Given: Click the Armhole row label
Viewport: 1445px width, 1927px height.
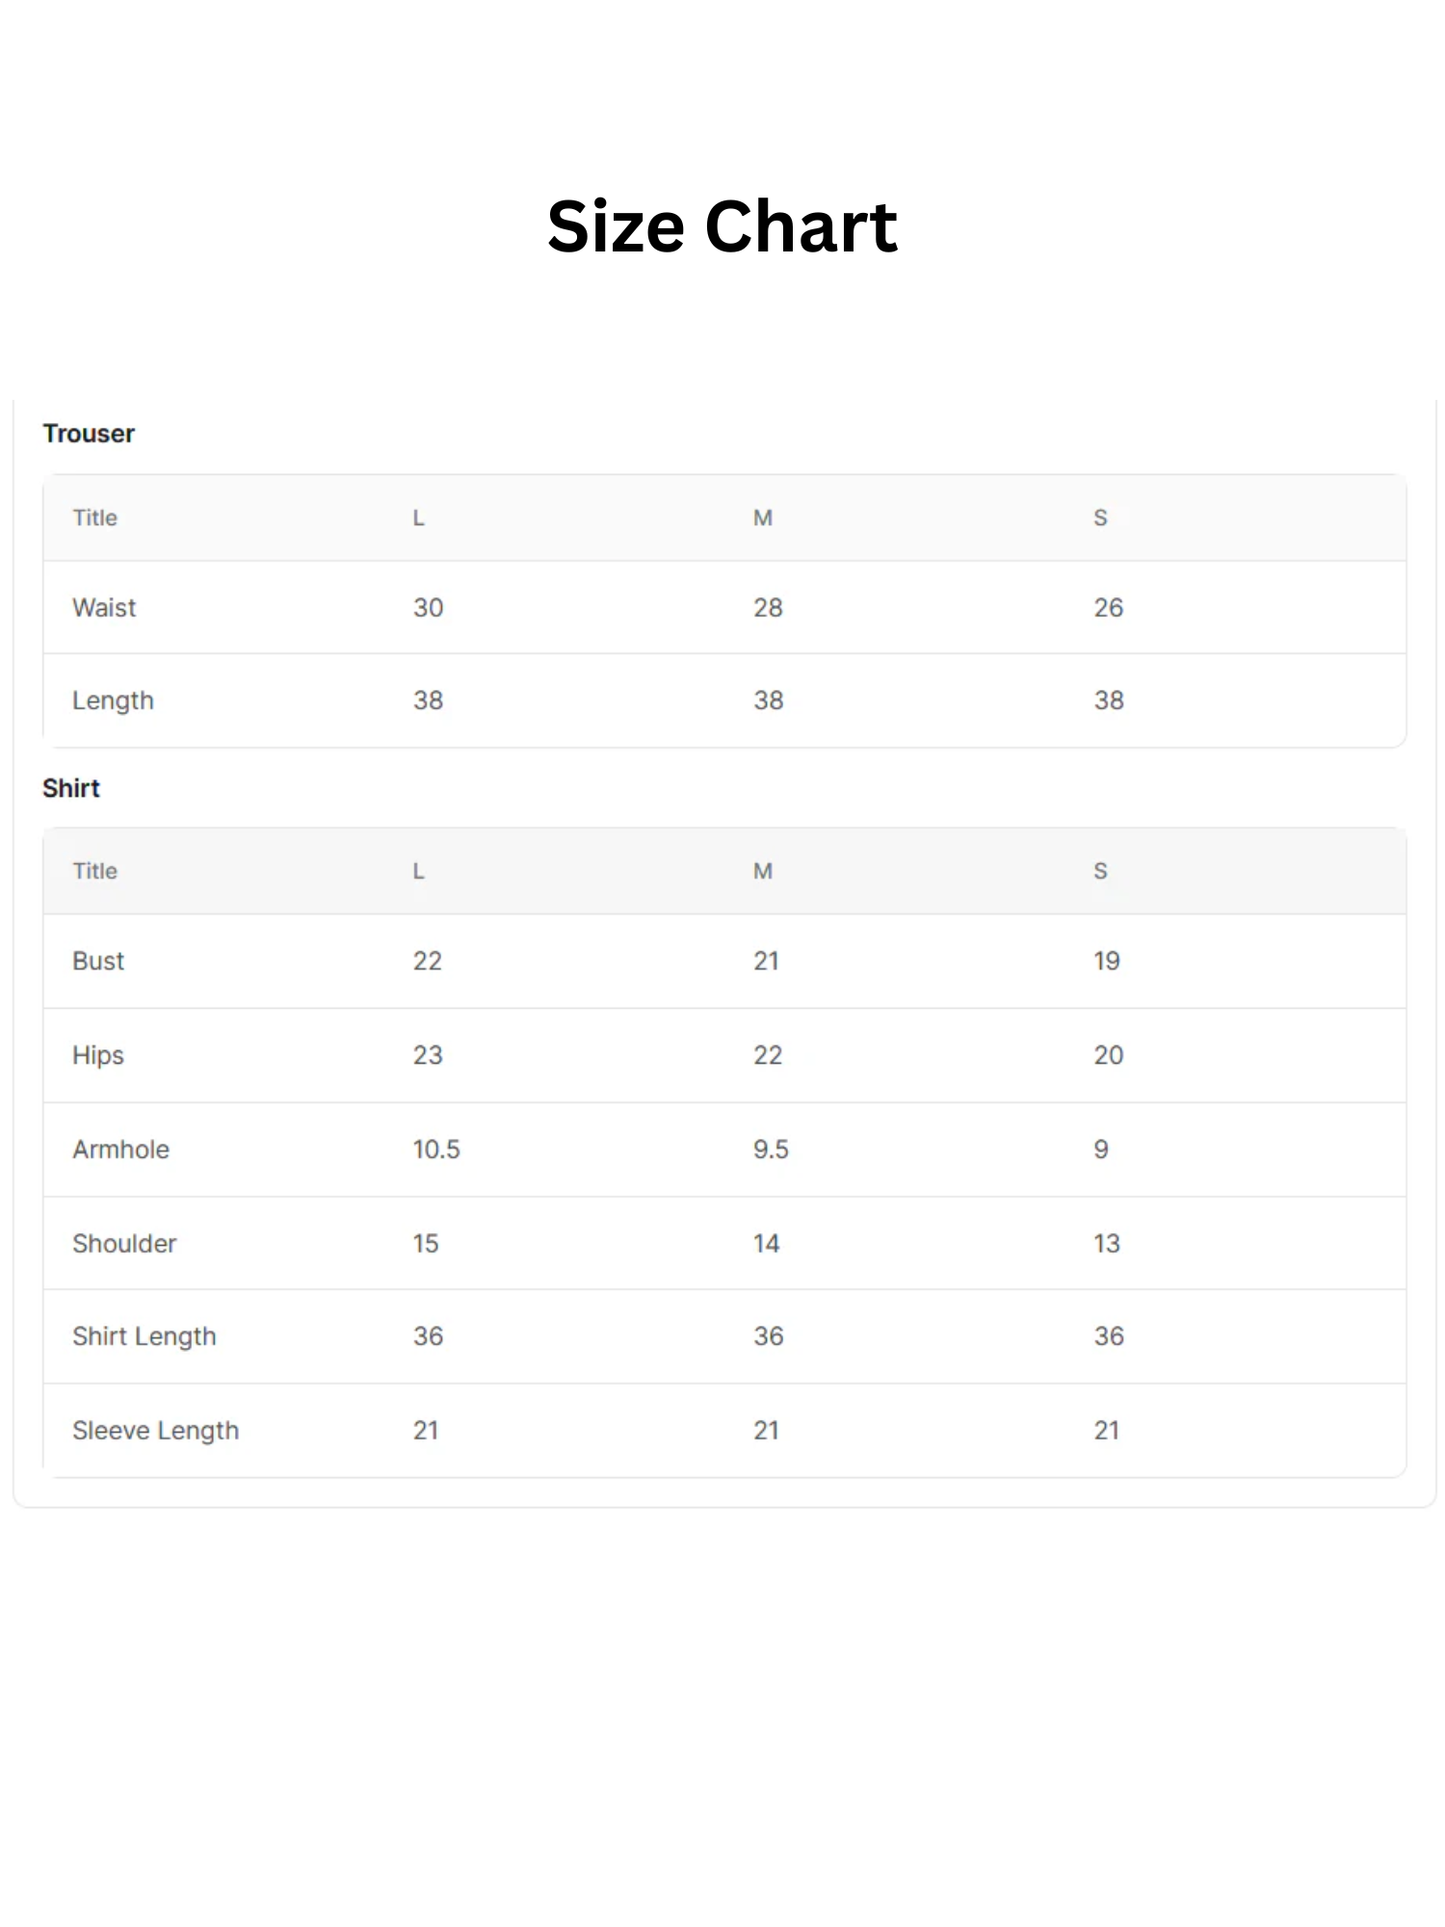Looking at the screenshot, I should coord(121,1149).
